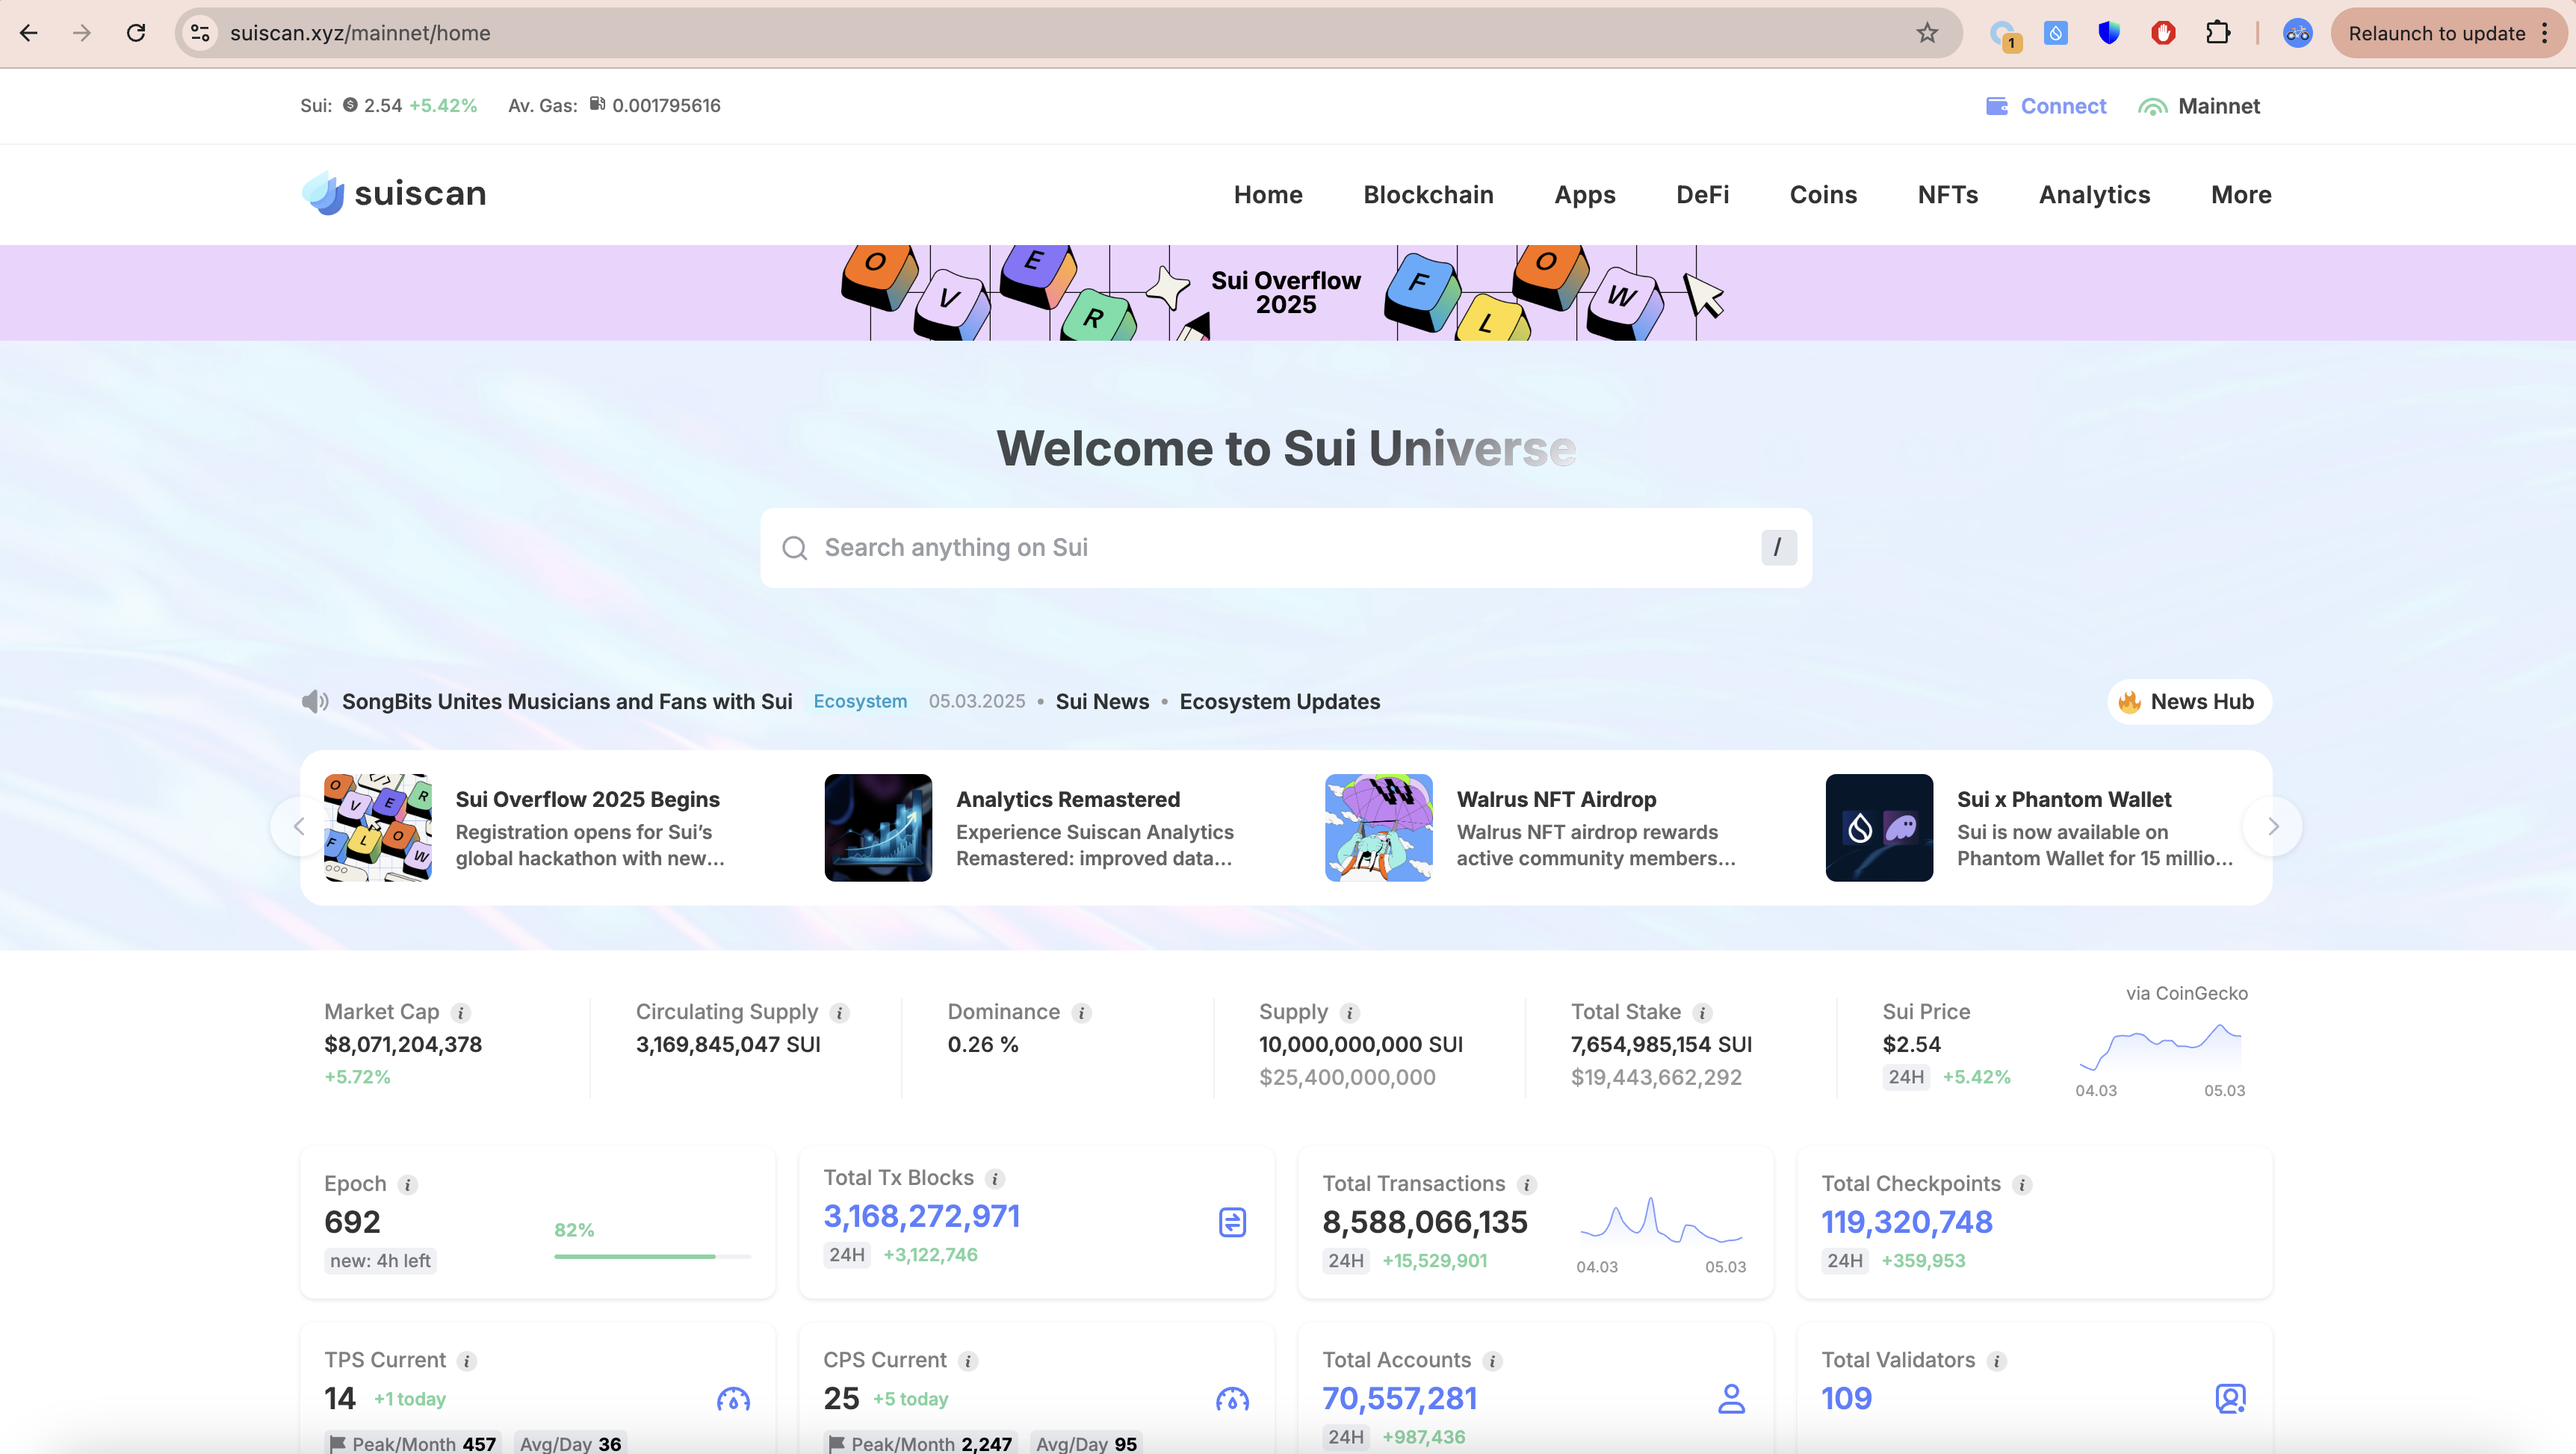This screenshot has width=2576, height=1454.
Task: Click the Total Validators badge icon
Action: 2230,1399
